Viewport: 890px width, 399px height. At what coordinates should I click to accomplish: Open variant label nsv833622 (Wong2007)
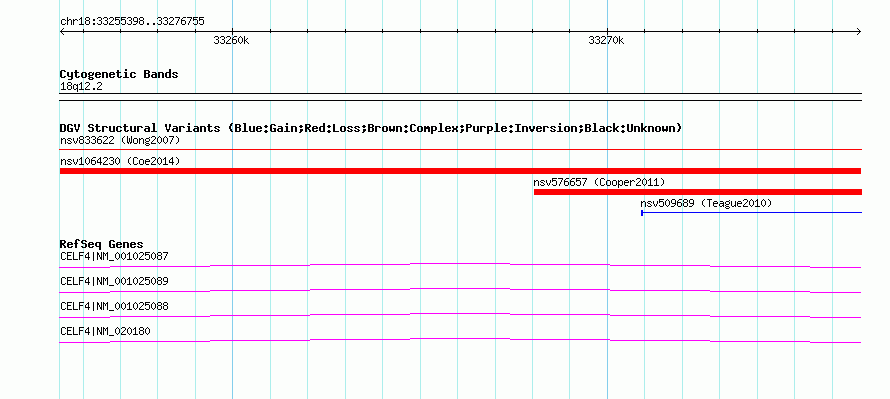(x=120, y=140)
